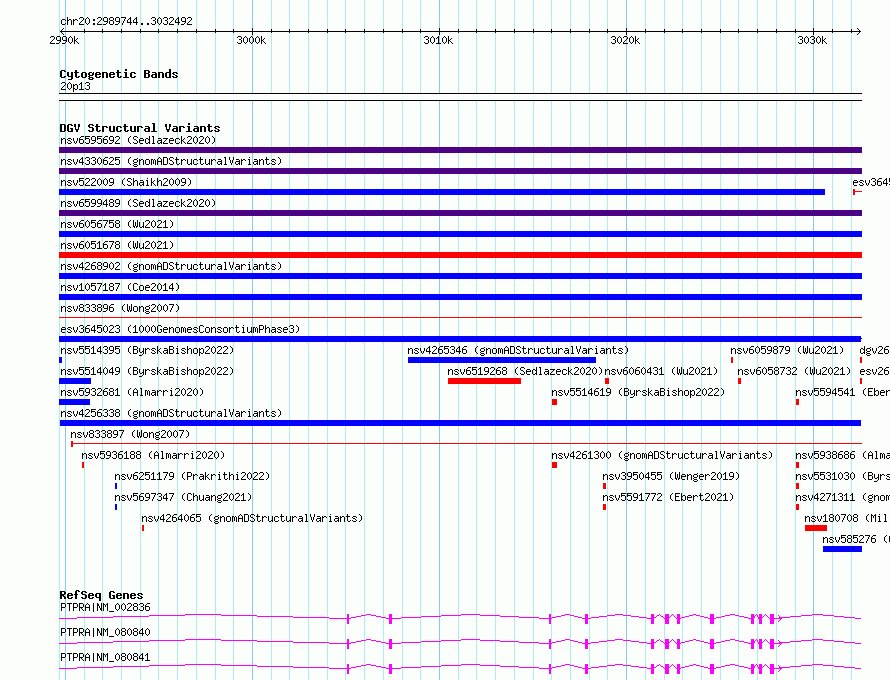Image resolution: width=890 pixels, height=680 pixels.
Task: Open the nsv180708 variant label
Action: click(847, 518)
